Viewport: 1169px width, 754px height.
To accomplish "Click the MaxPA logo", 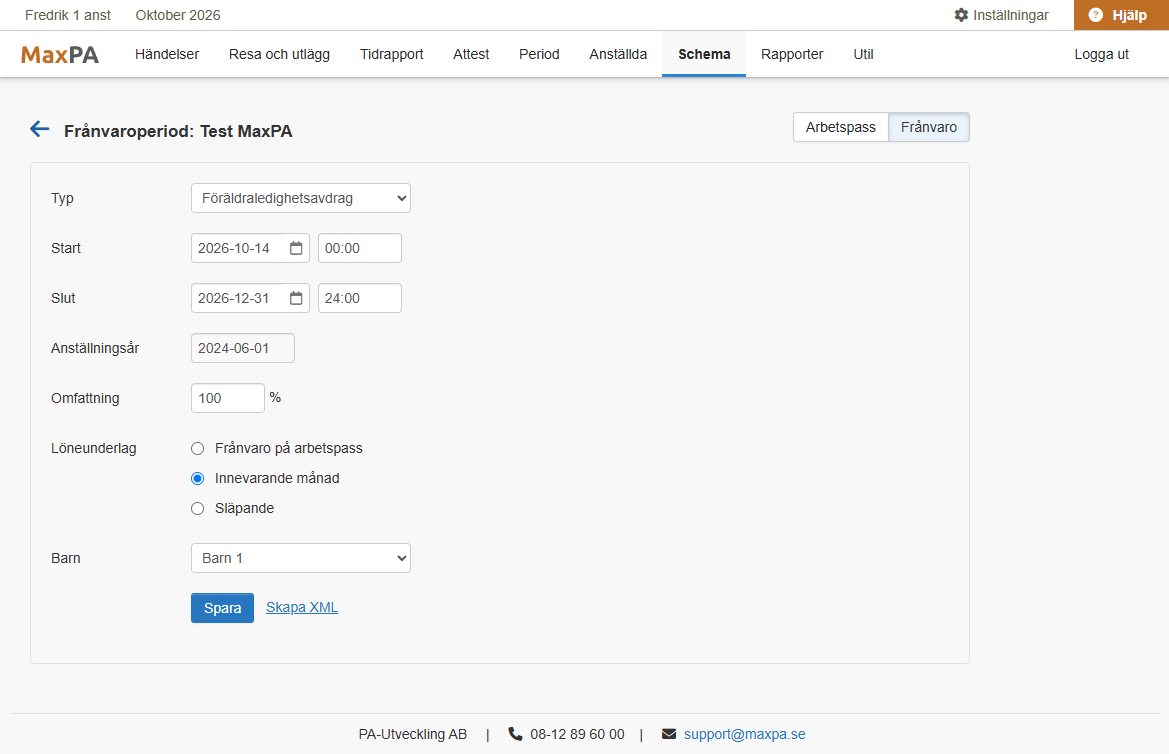I will pos(60,54).
